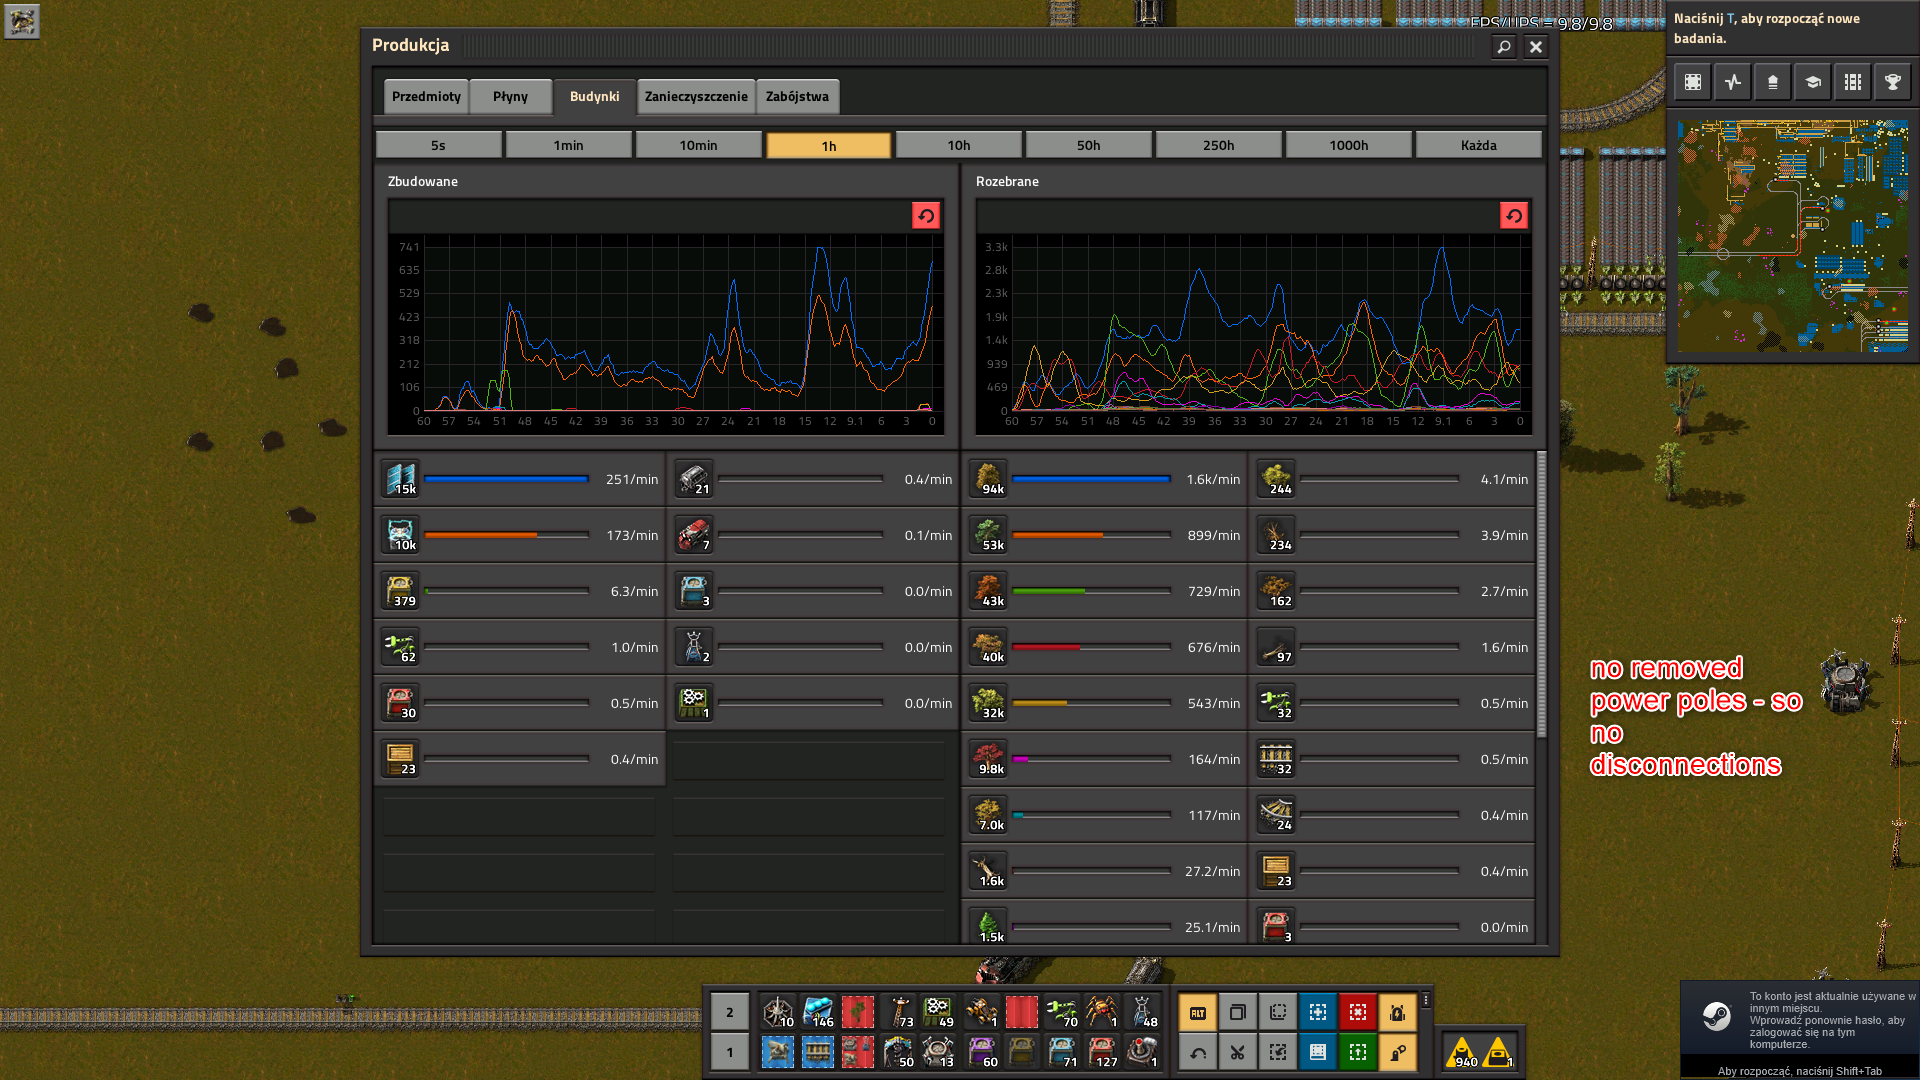Select the spidertron item in the quickbar
The height and width of the screenshot is (1080, 1920).
point(1101,1012)
